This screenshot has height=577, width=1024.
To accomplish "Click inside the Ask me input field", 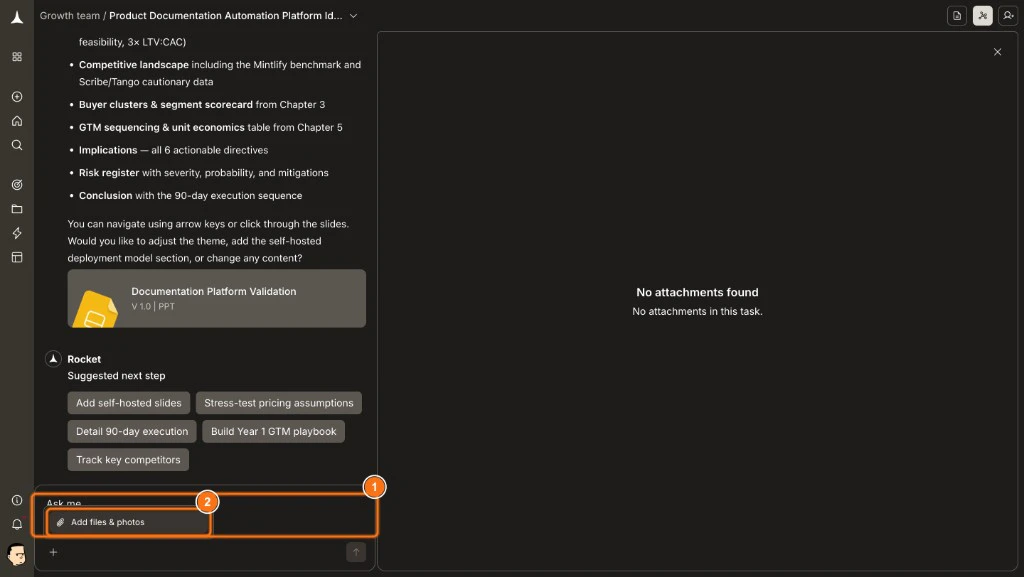I will tap(200, 503).
